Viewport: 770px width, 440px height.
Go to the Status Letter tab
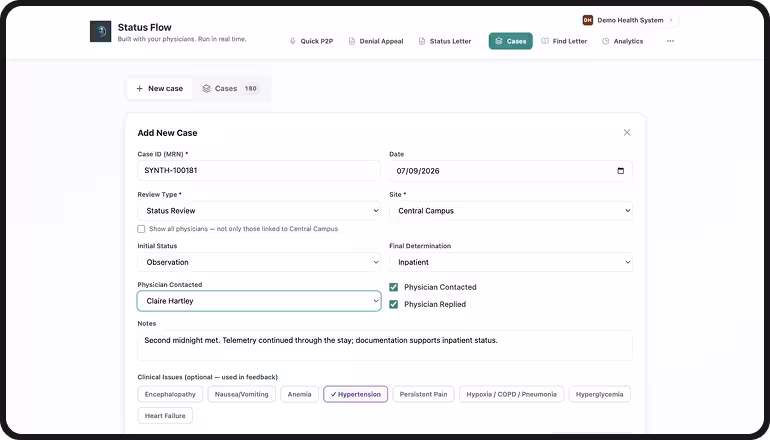[445, 41]
